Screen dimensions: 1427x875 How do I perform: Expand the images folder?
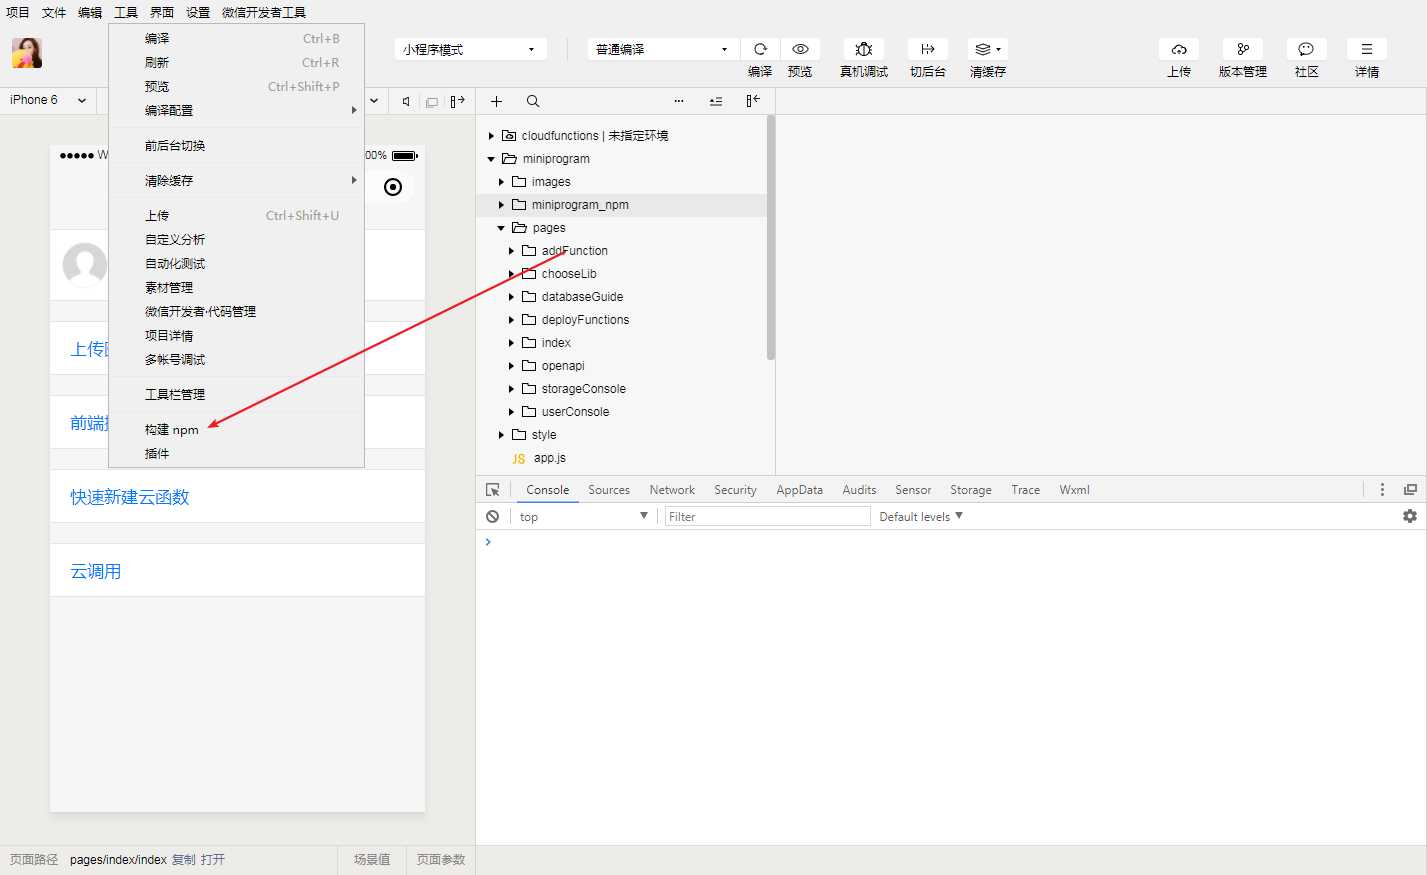(501, 182)
